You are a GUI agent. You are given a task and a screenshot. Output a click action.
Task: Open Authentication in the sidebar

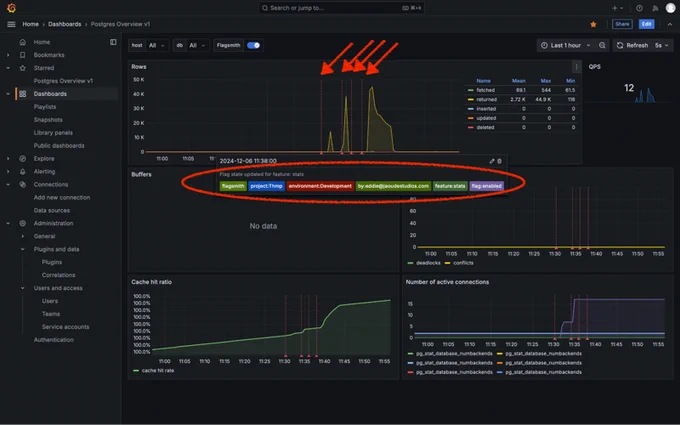pos(54,340)
